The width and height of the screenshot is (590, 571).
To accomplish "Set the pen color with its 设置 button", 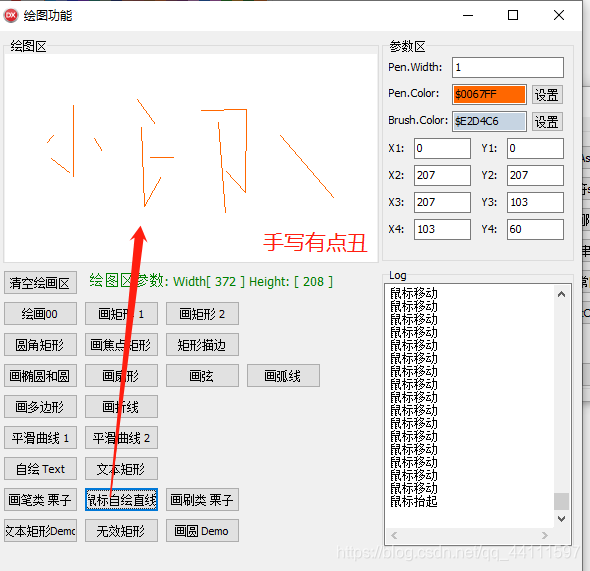I will point(547,95).
